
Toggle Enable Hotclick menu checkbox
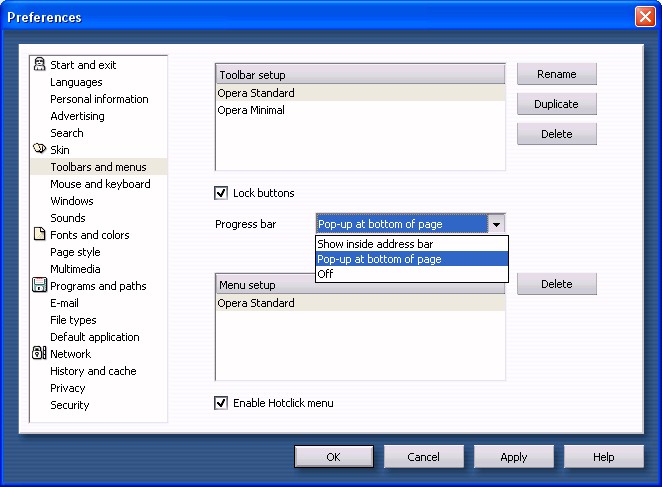[221, 403]
